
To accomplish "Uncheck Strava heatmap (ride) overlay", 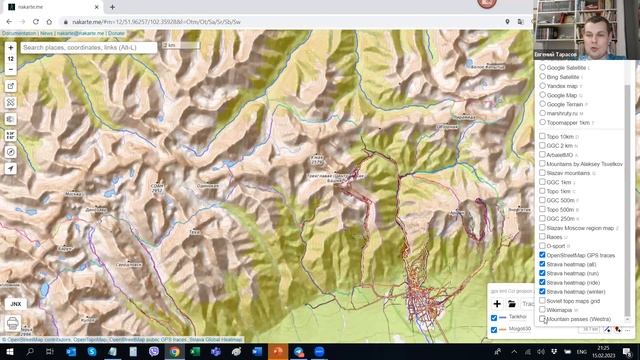I will (542, 282).
